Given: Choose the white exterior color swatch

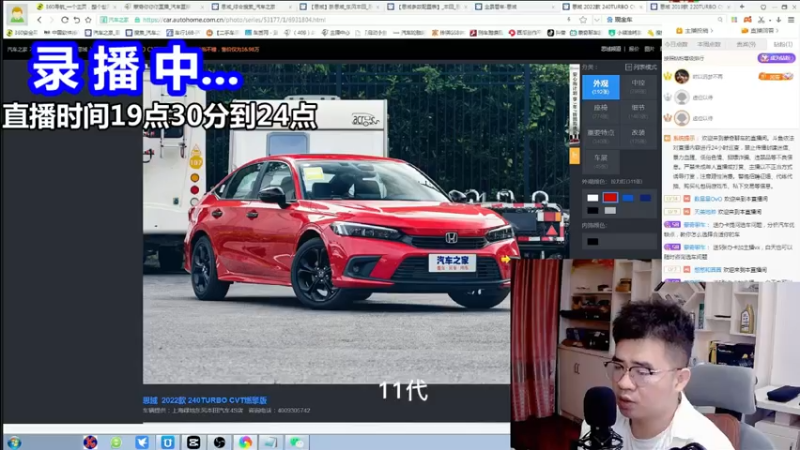Looking at the screenshot, I should (x=592, y=198).
